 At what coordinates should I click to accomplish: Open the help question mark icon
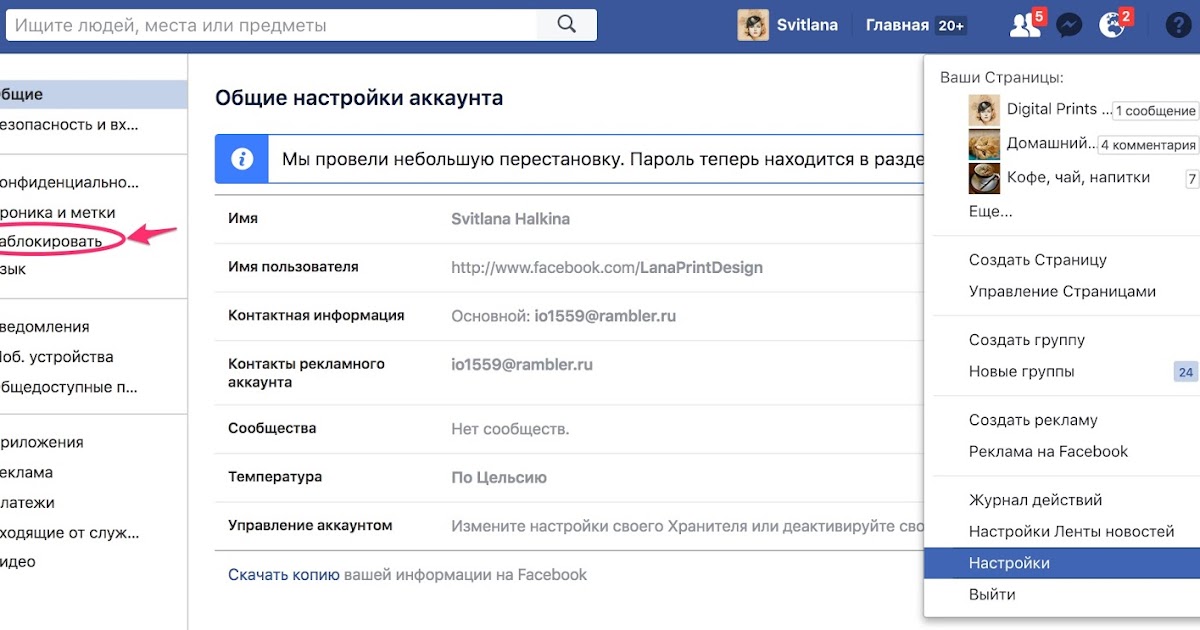(1177, 25)
